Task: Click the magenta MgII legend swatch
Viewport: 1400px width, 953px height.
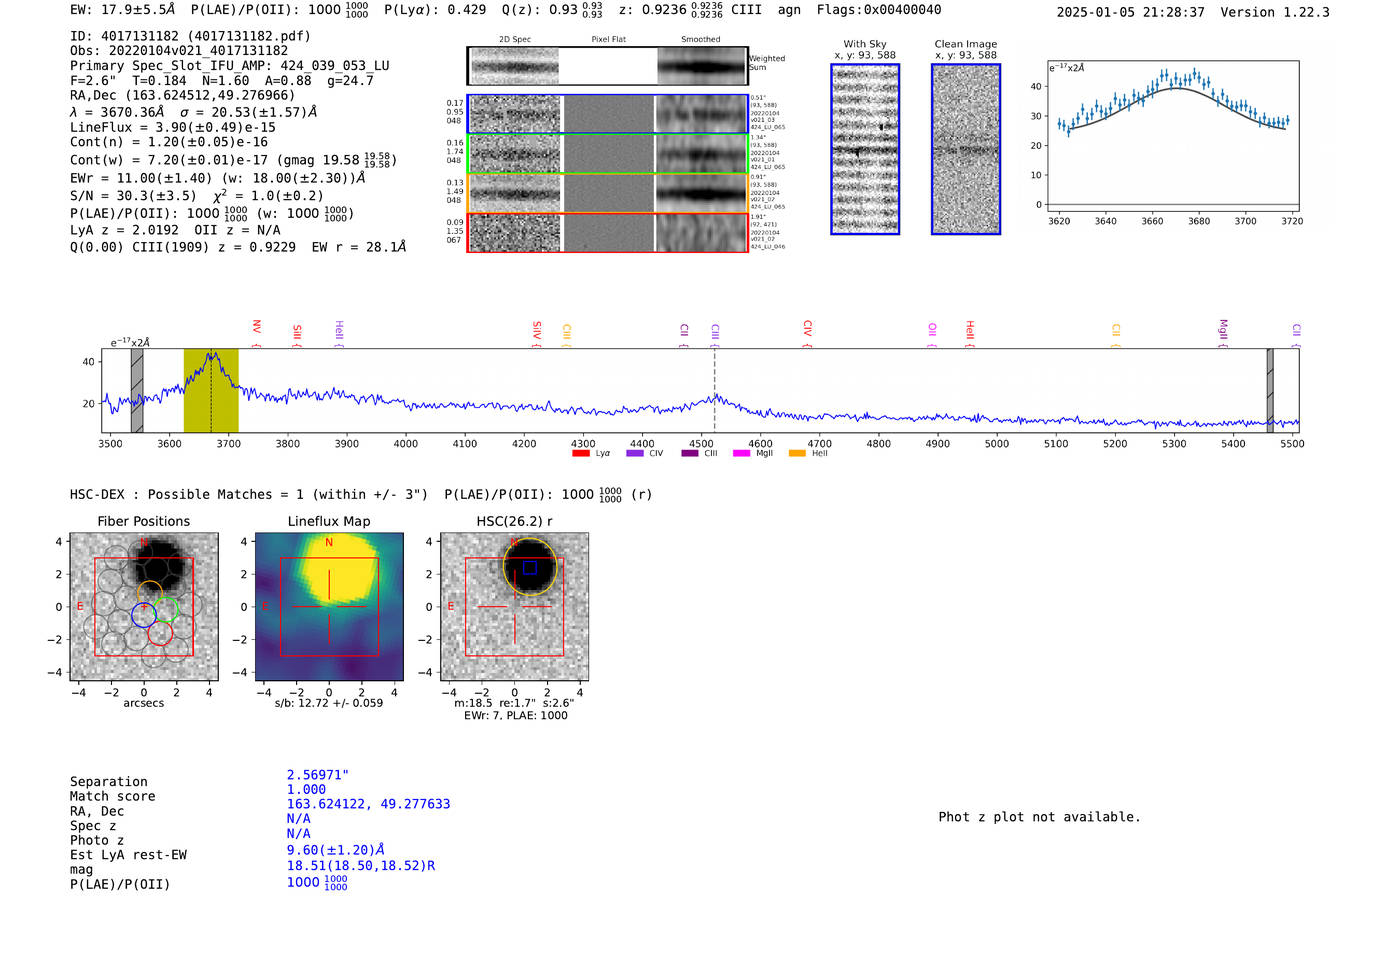Action: coord(741,454)
